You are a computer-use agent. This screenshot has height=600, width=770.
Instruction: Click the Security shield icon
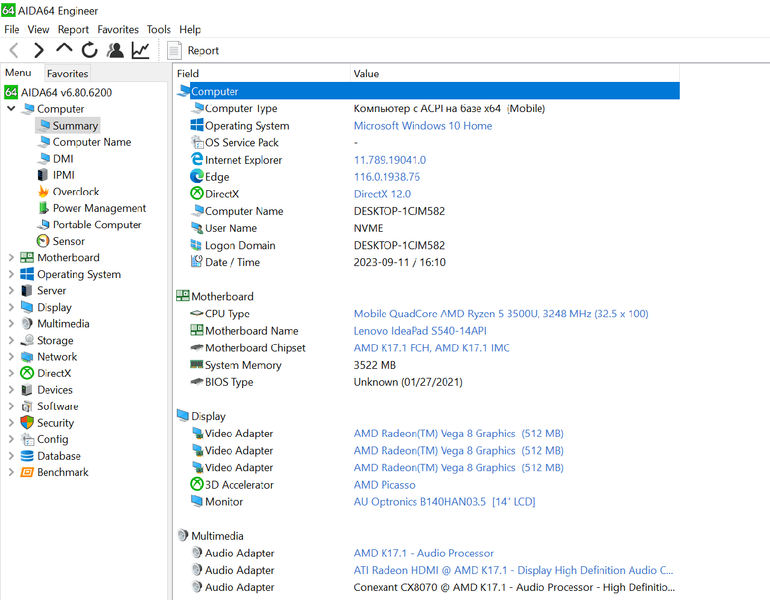click(27, 422)
